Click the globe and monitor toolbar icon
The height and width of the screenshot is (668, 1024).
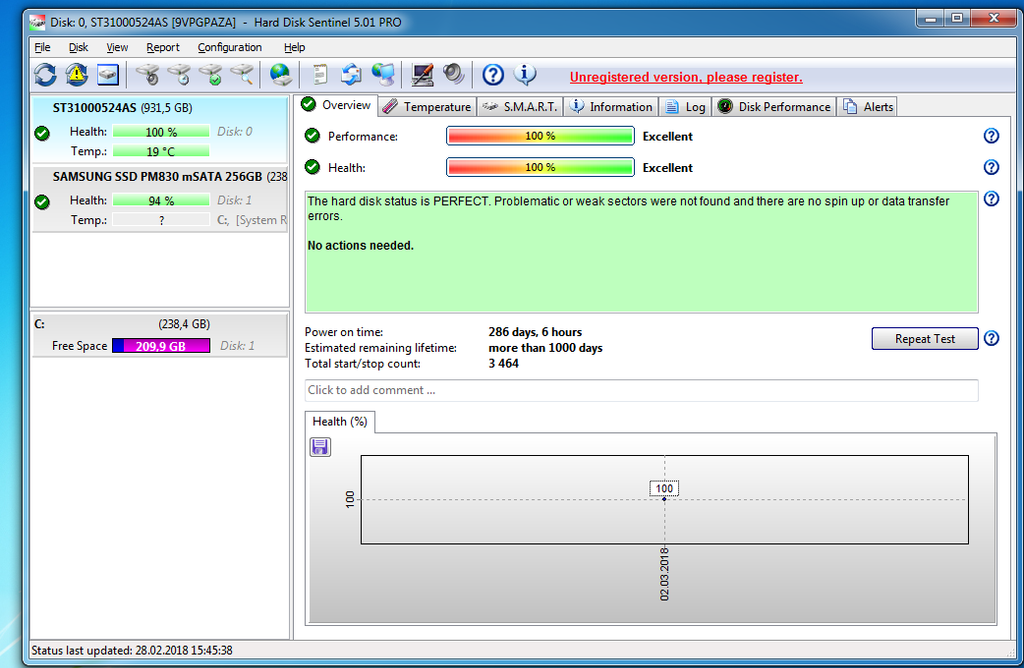click(383, 74)
